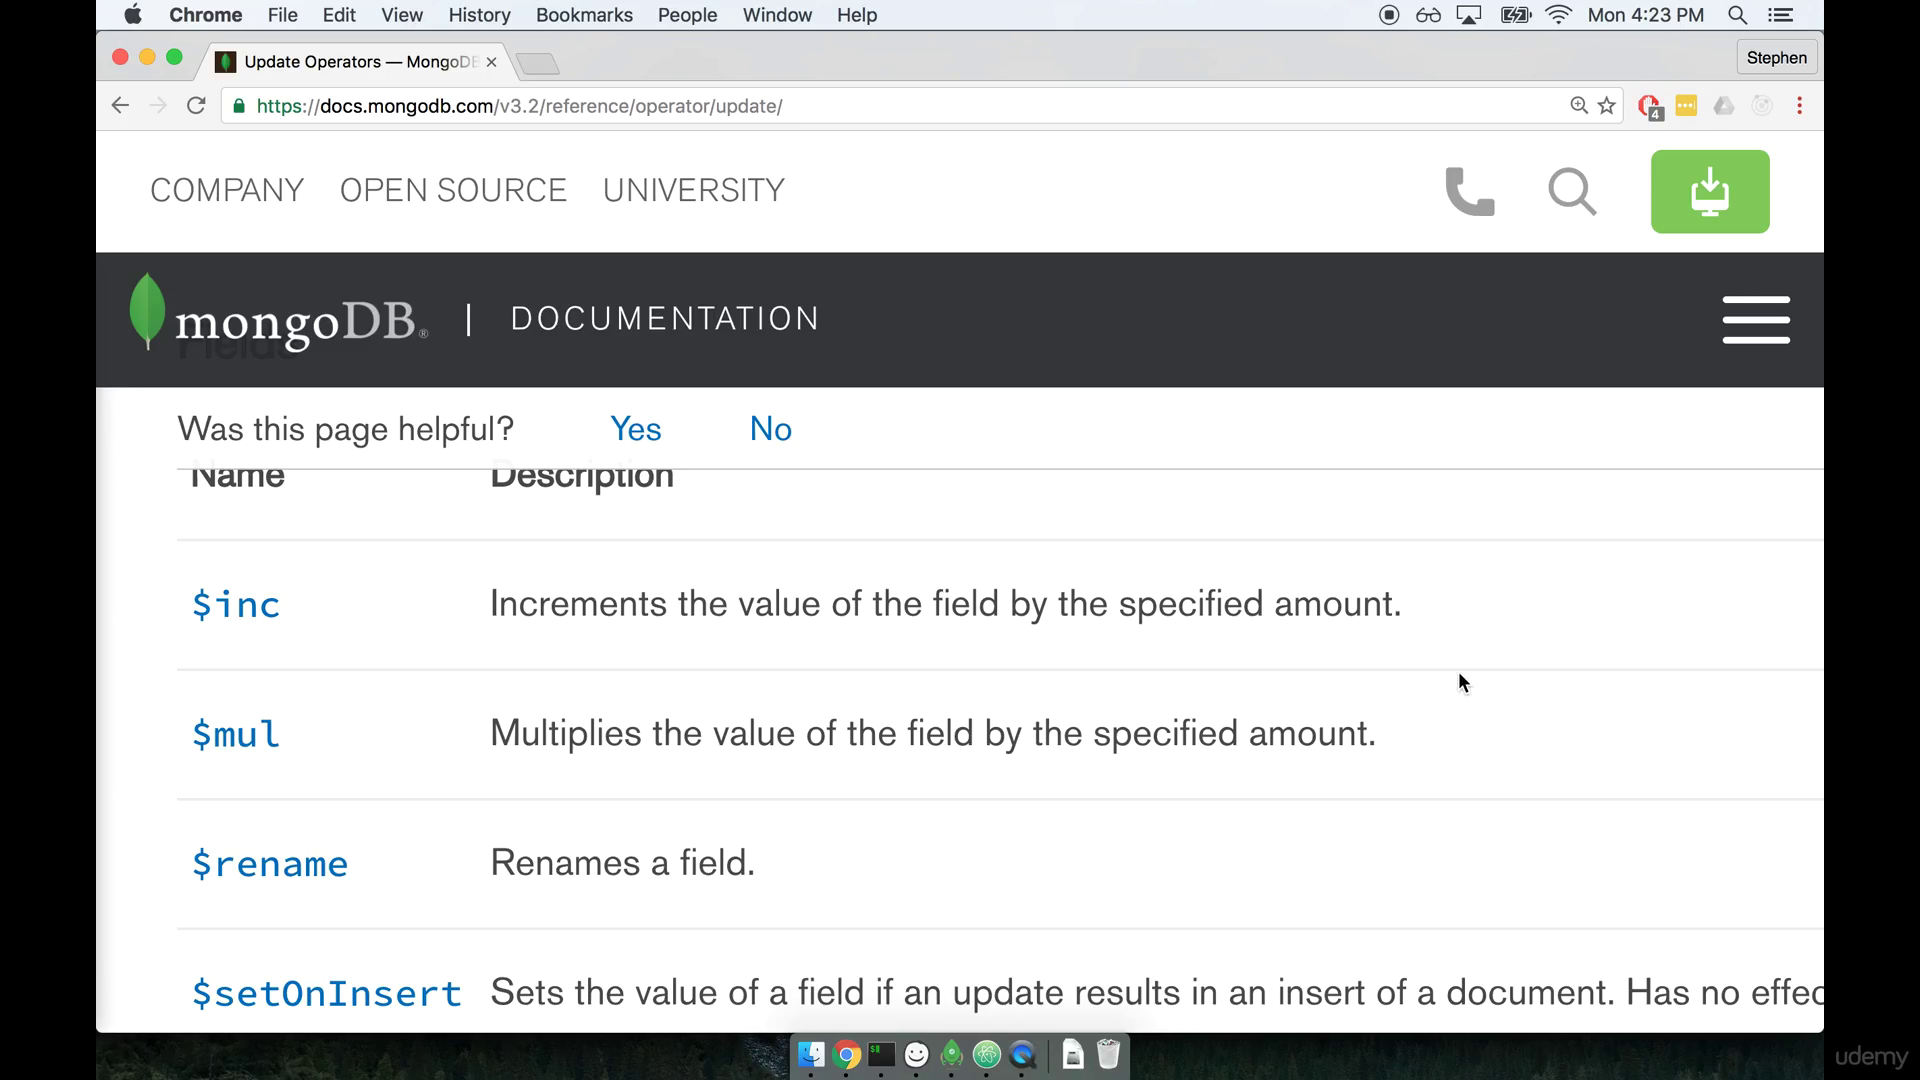Select History from Chrome menu bar

click(479, 15)
